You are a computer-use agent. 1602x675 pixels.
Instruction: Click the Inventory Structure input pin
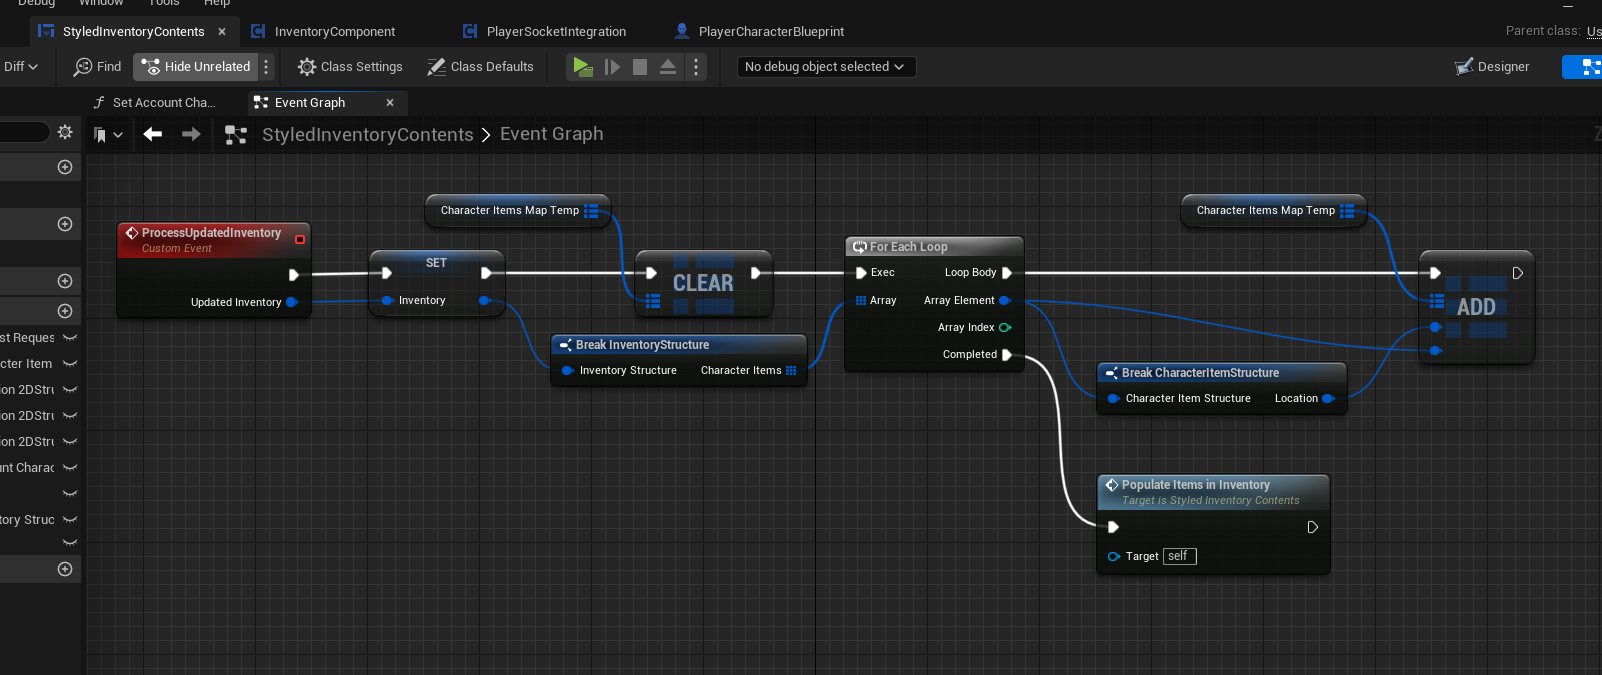(567, 370)
